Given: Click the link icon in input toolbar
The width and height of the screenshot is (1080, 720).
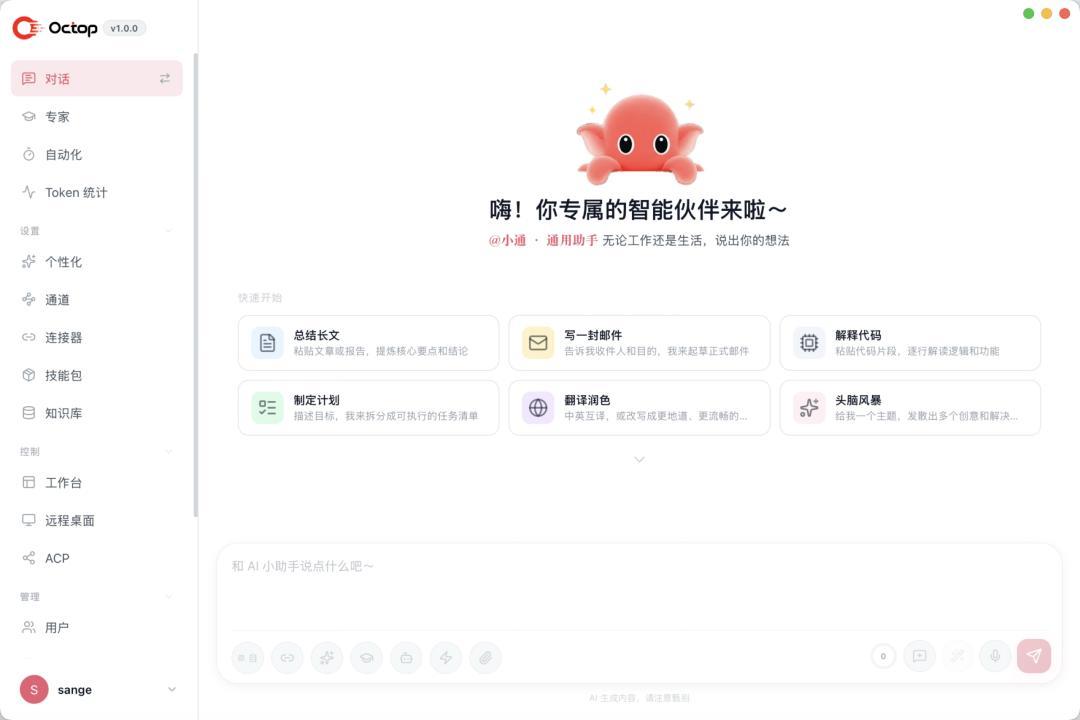Looking at the screenshot, I should click(287, 657).
